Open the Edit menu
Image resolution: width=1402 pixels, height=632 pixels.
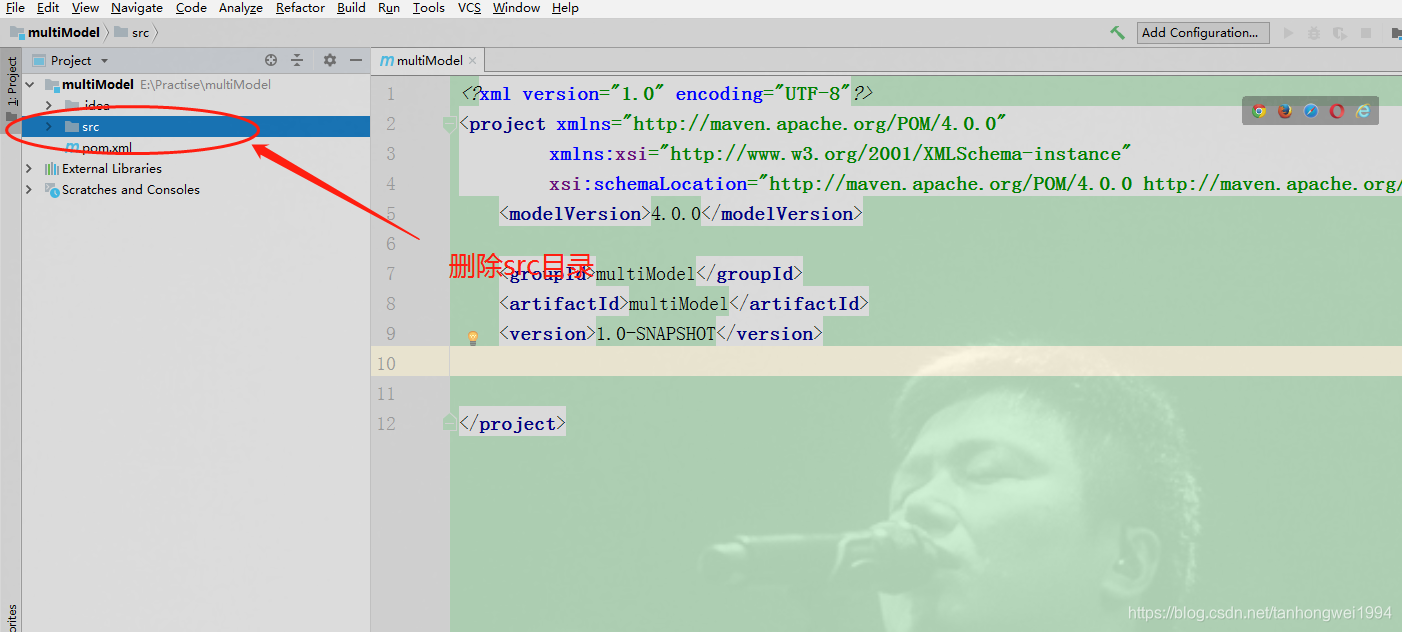[x=48, y=8]
